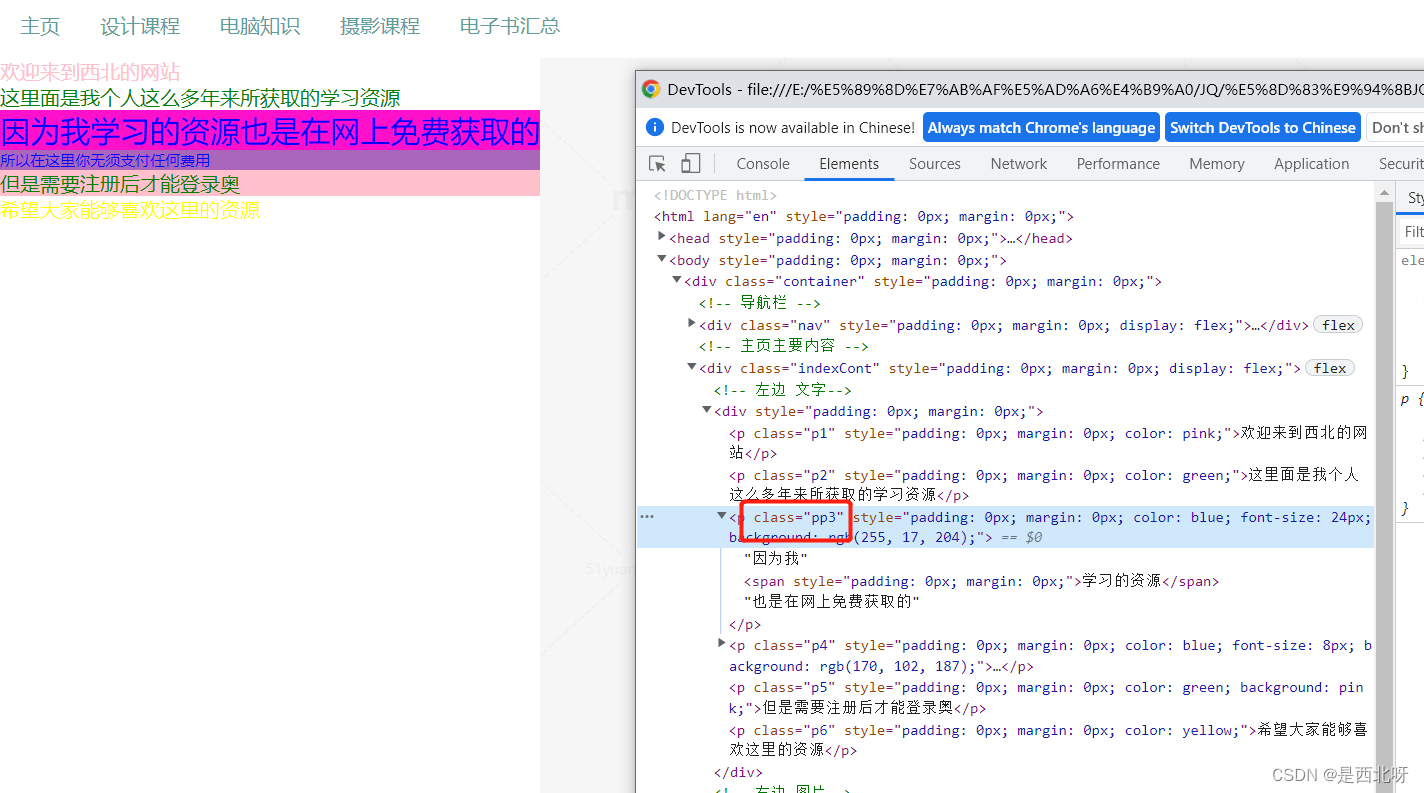Click green text 这里面是我个人这么多年来所获取的学习资源
1424x793 pixels.
(x=200, y=98)
